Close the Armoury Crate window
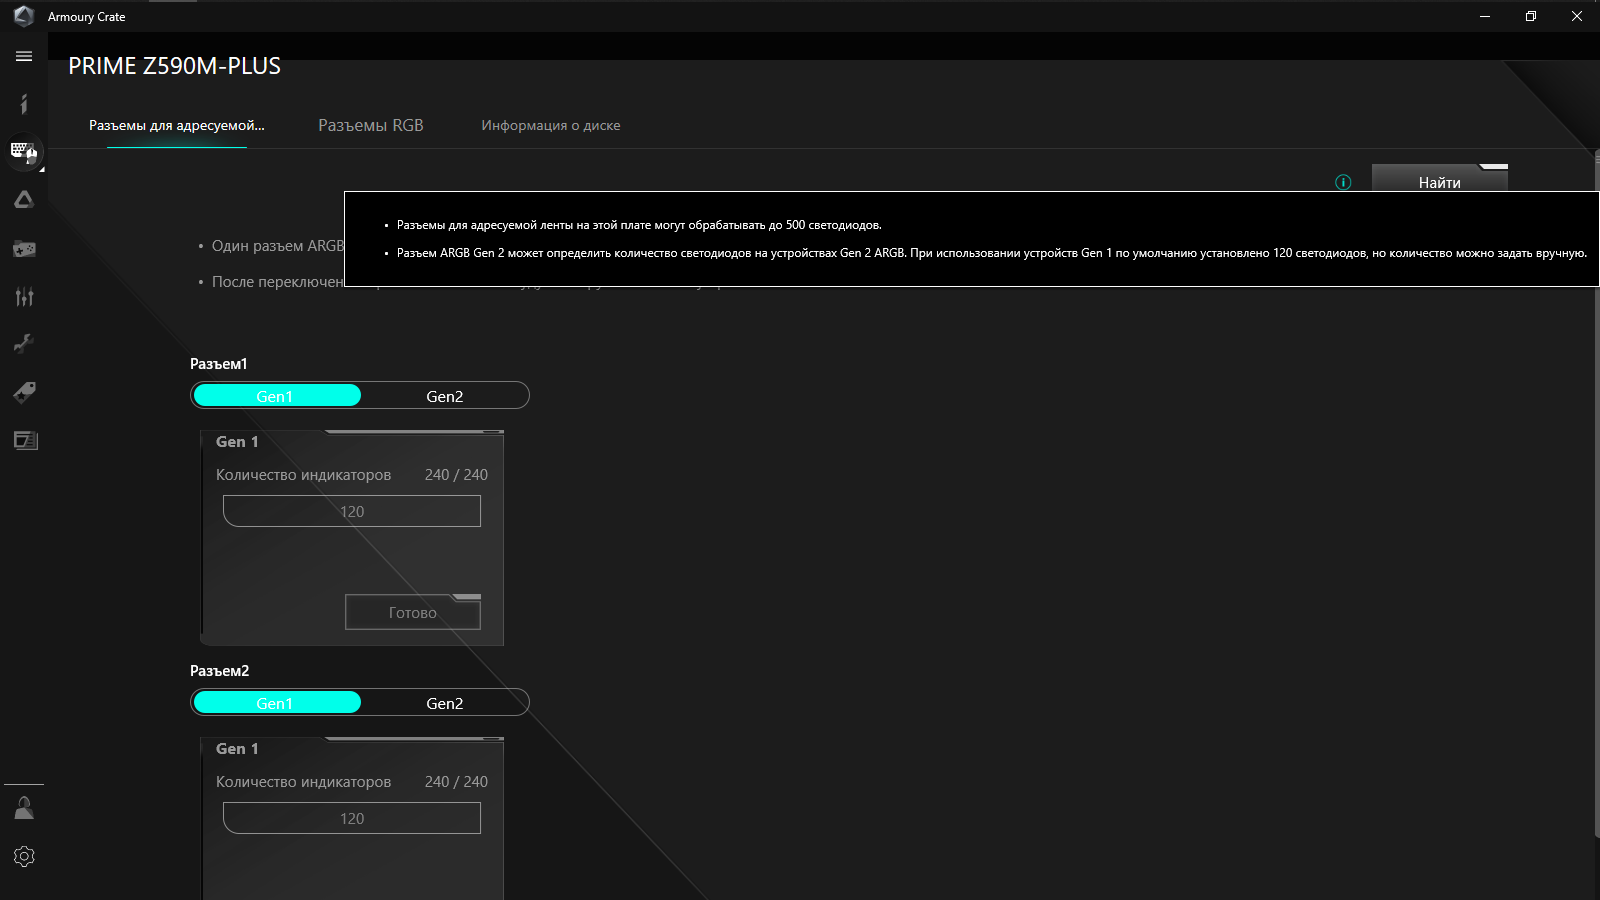 point(1577,16)
